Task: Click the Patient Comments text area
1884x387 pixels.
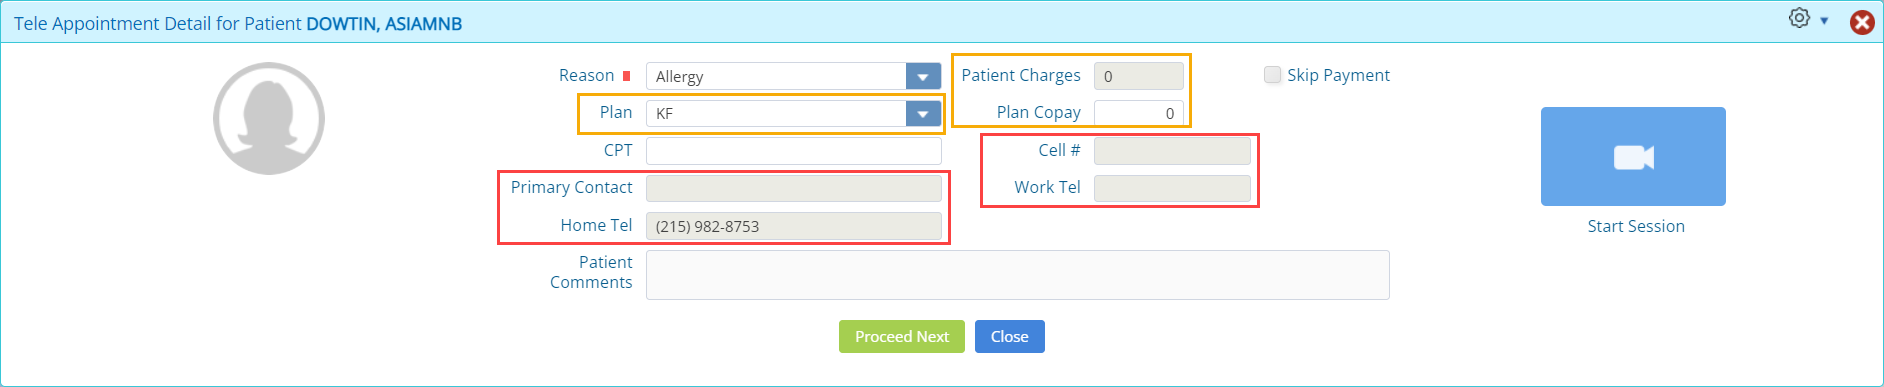Action: [x=1018, y=275]
